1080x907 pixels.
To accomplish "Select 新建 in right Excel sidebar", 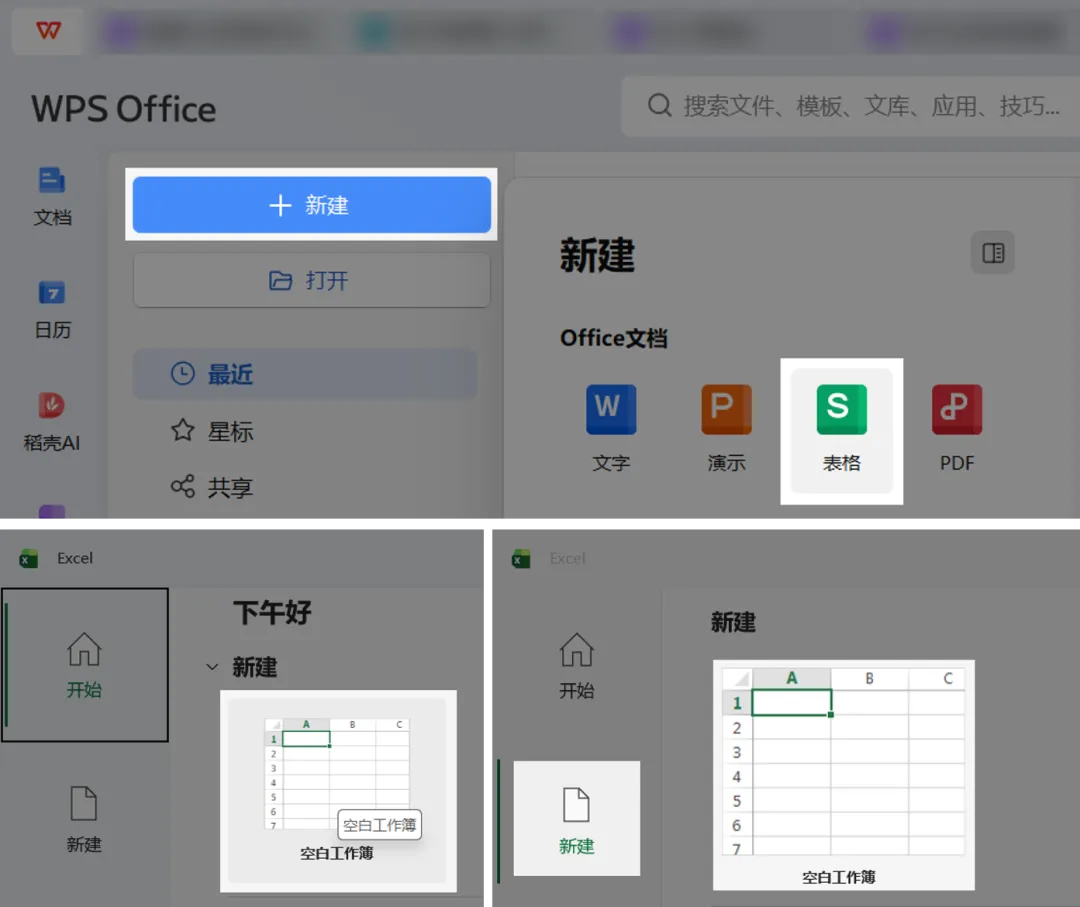I will click(577, 818).
